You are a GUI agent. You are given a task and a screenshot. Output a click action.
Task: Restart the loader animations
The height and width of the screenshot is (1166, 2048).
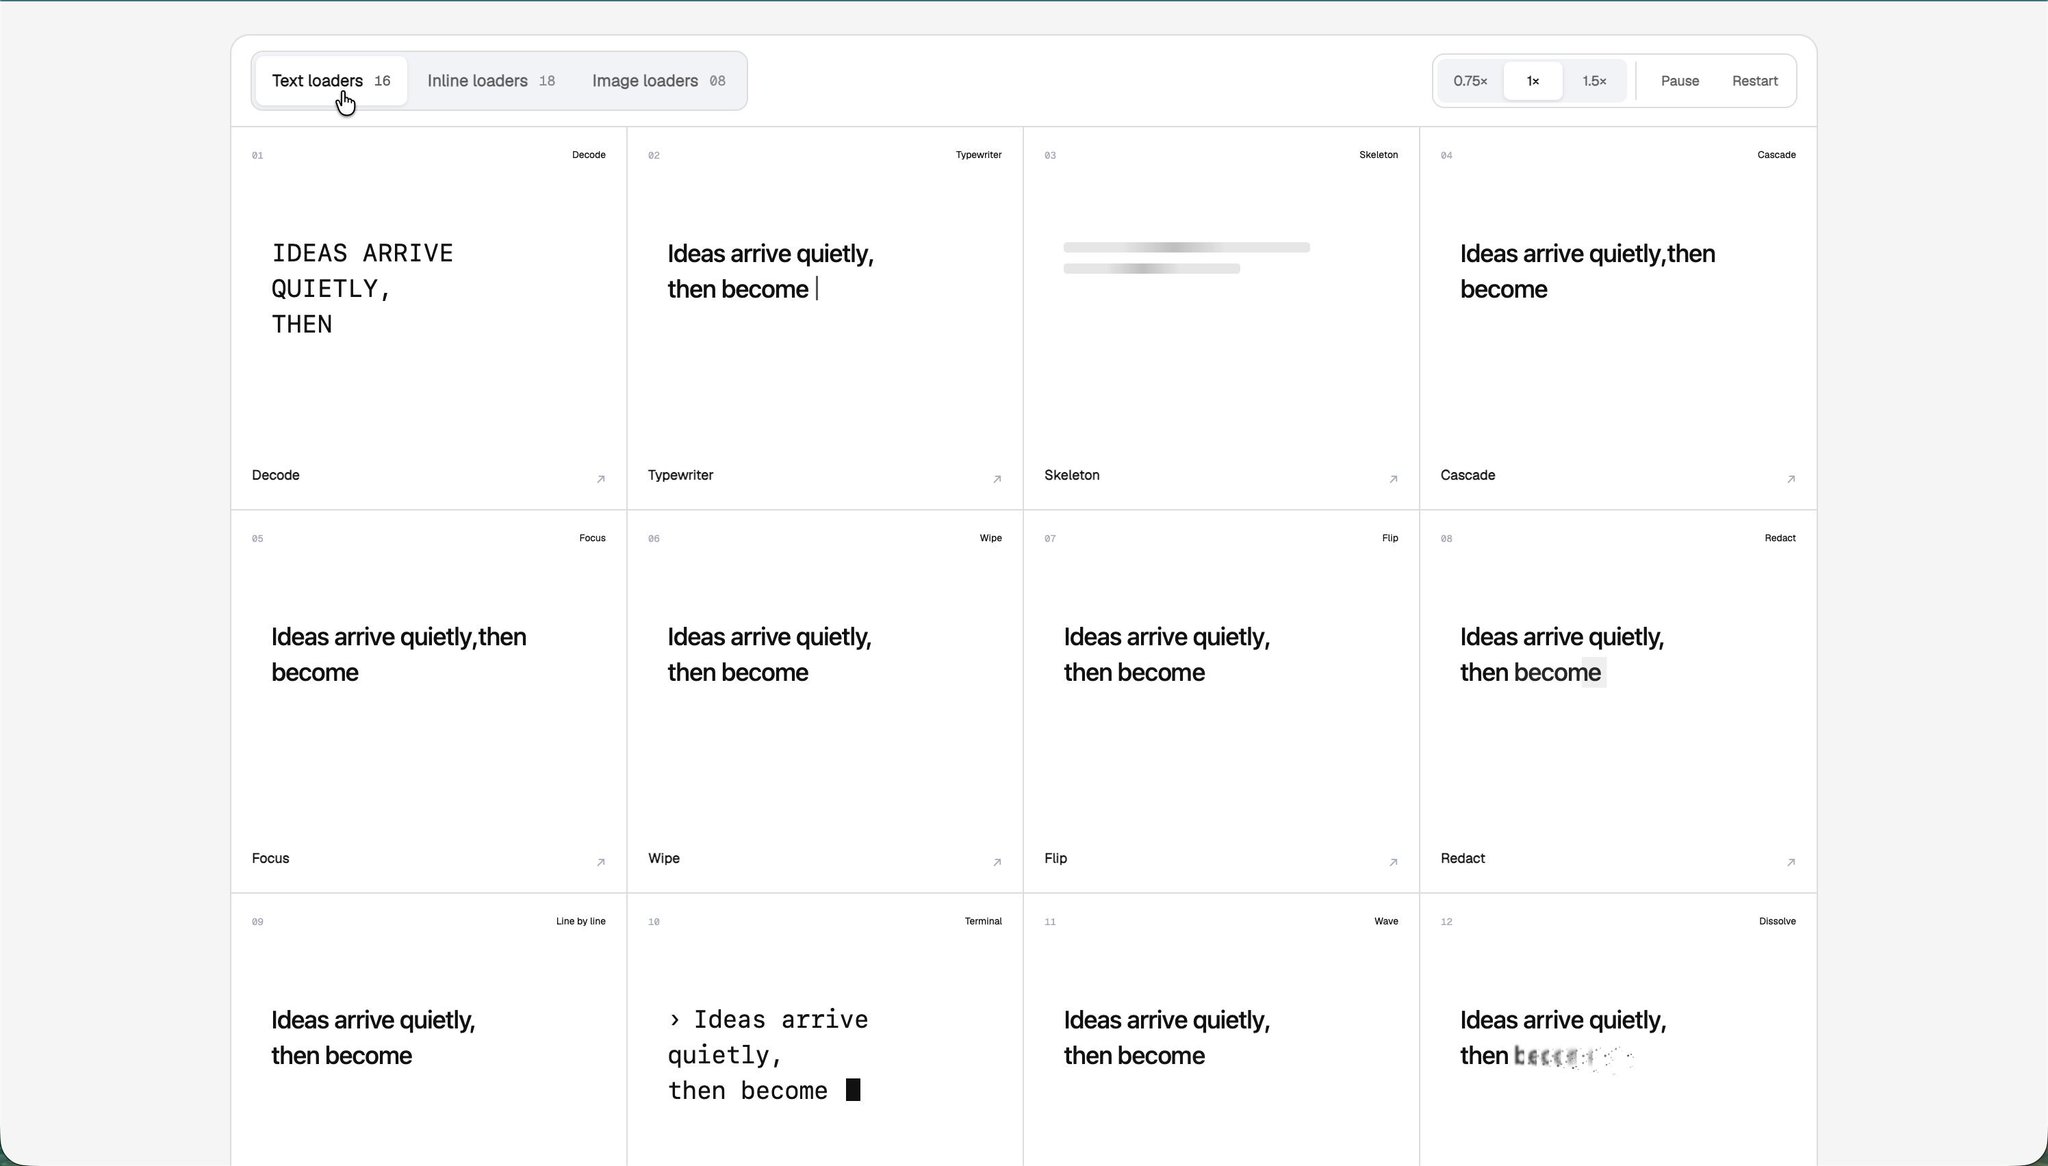(x=1755, y=81)
